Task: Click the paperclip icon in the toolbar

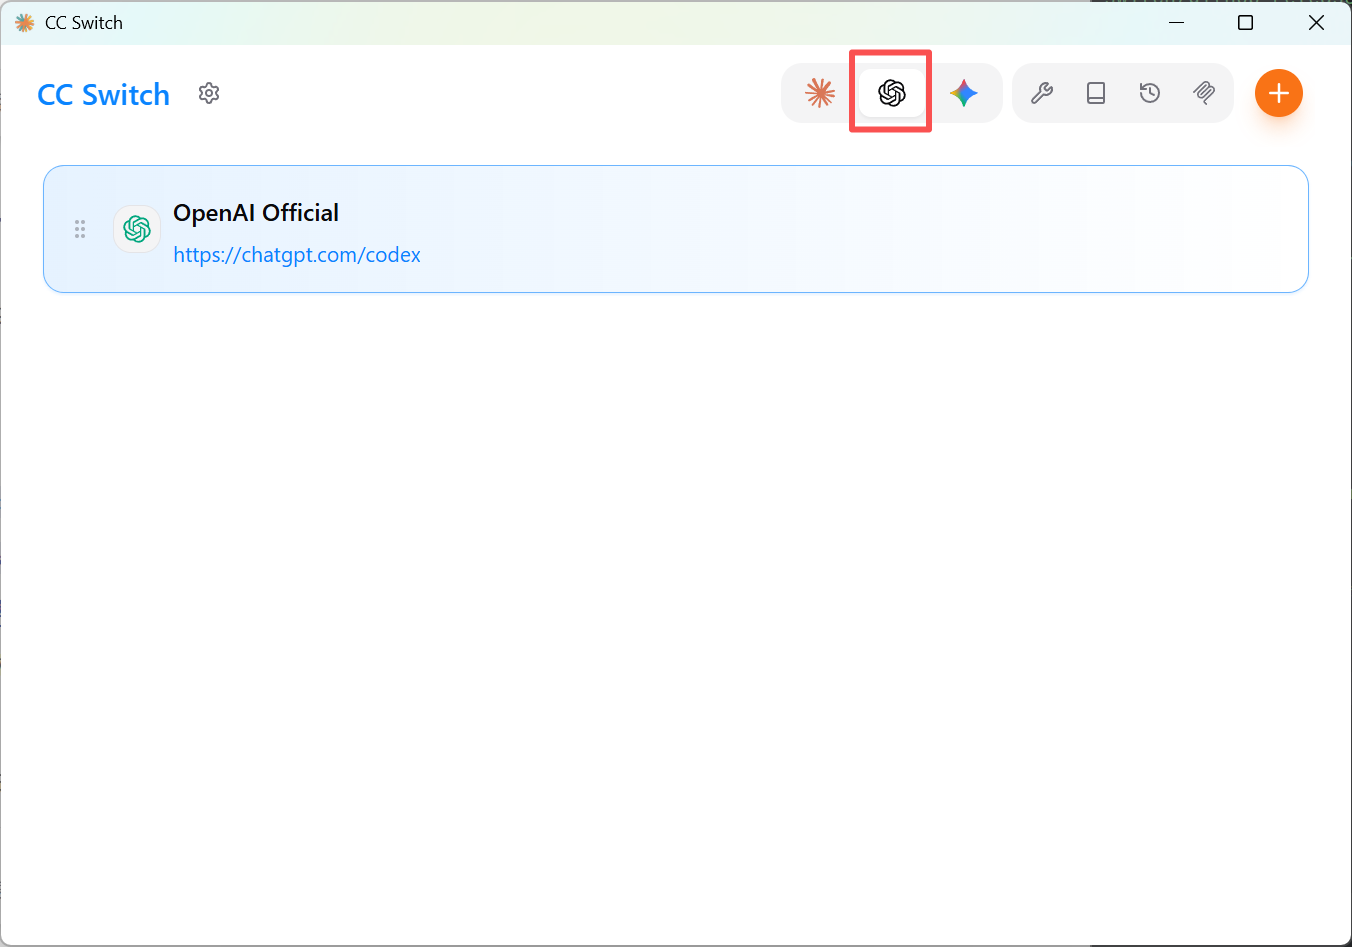Action: click(1204, 93)
